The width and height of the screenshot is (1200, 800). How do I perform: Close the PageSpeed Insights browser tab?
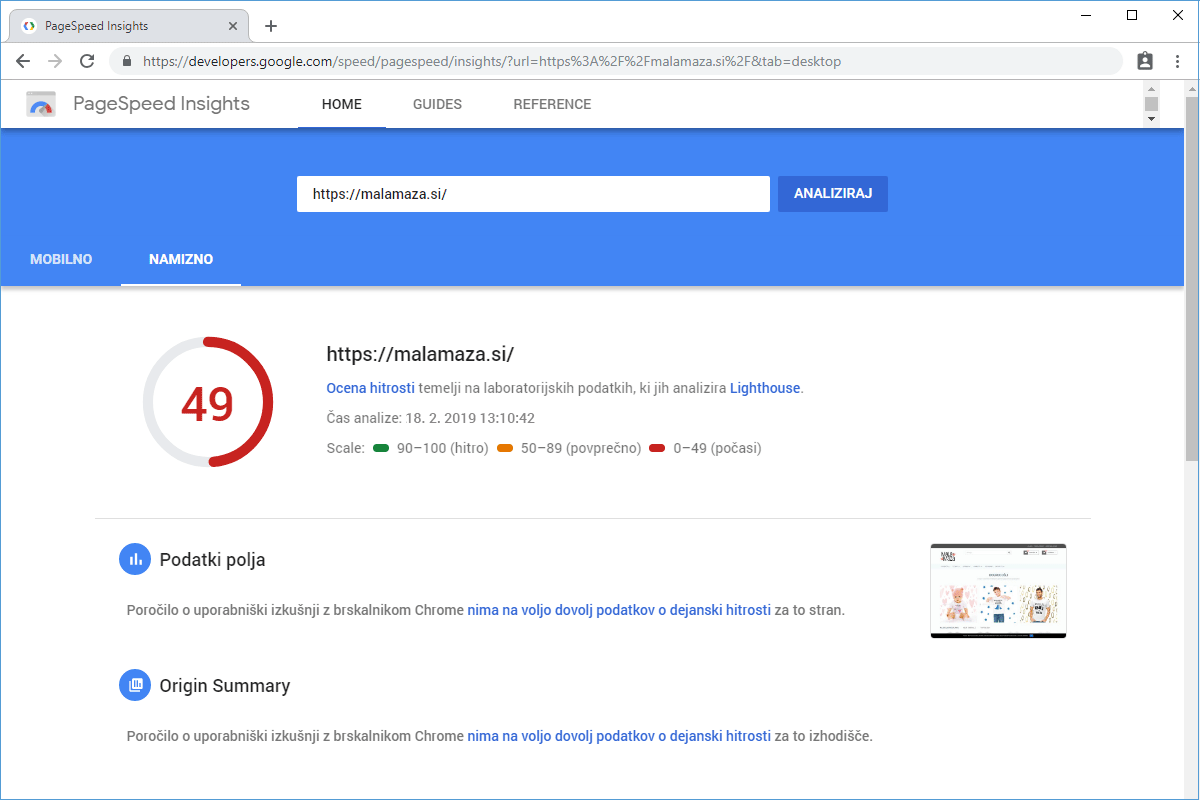pyautogui.click(x=233, y=26)
